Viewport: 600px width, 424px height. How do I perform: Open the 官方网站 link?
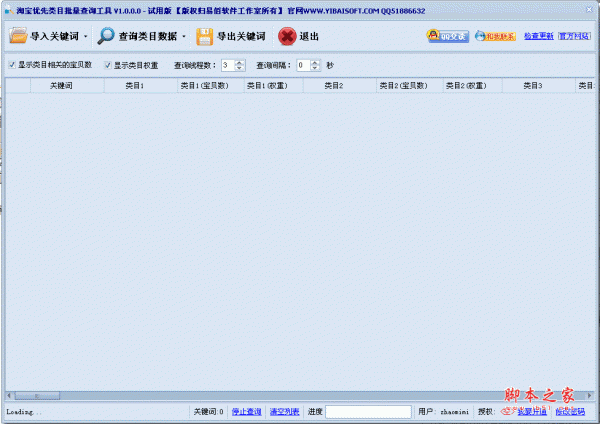574,36
